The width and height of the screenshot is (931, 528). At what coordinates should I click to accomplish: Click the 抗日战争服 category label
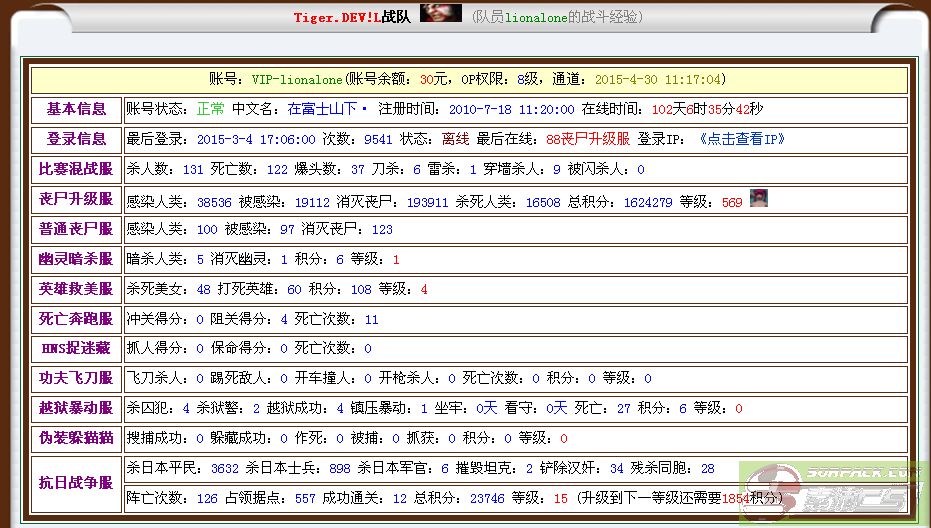76,483
